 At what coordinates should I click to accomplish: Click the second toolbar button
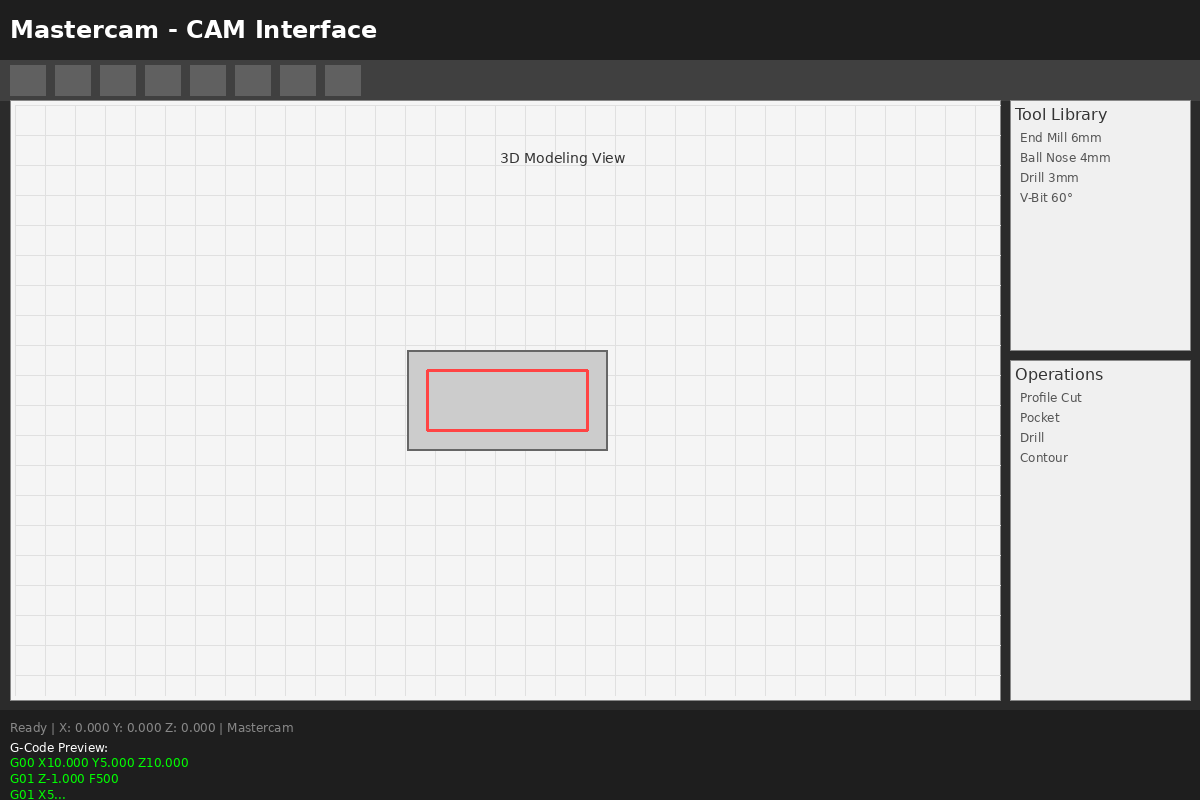[x=73, y=80]
